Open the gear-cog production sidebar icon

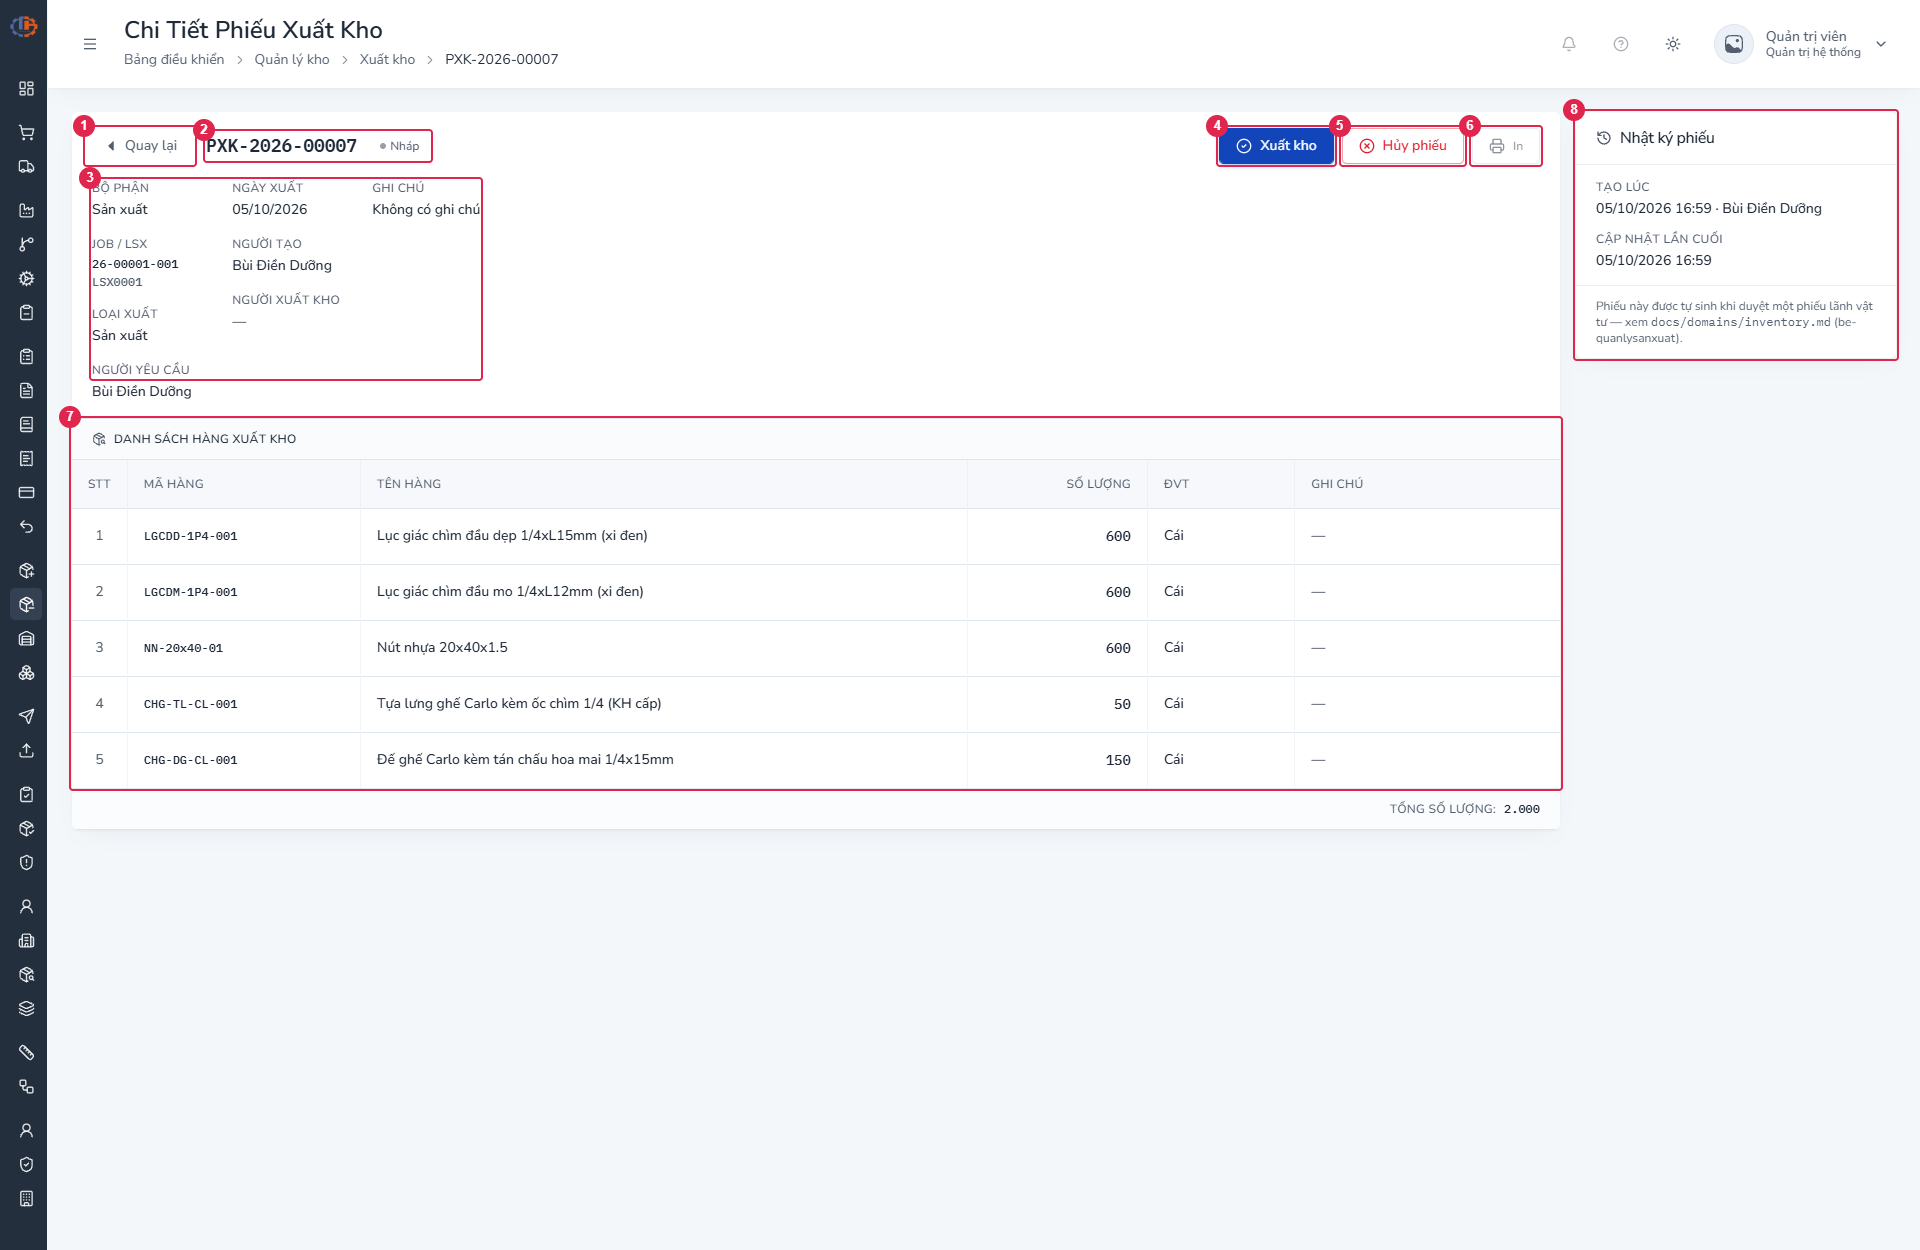pos(27,279)
